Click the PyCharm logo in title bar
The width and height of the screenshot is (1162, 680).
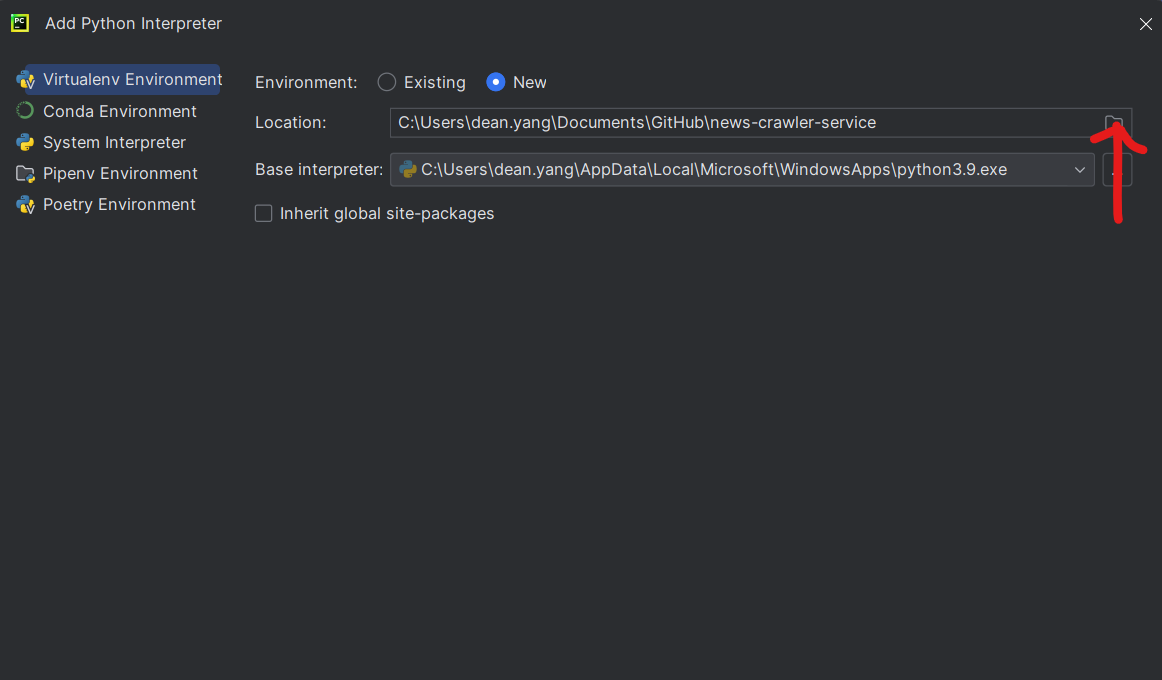coord(20,23)
